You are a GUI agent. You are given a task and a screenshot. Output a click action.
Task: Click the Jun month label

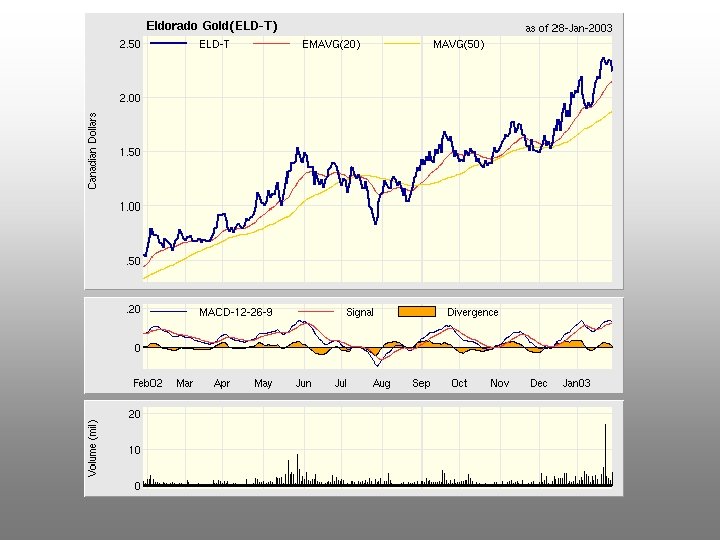304,383
